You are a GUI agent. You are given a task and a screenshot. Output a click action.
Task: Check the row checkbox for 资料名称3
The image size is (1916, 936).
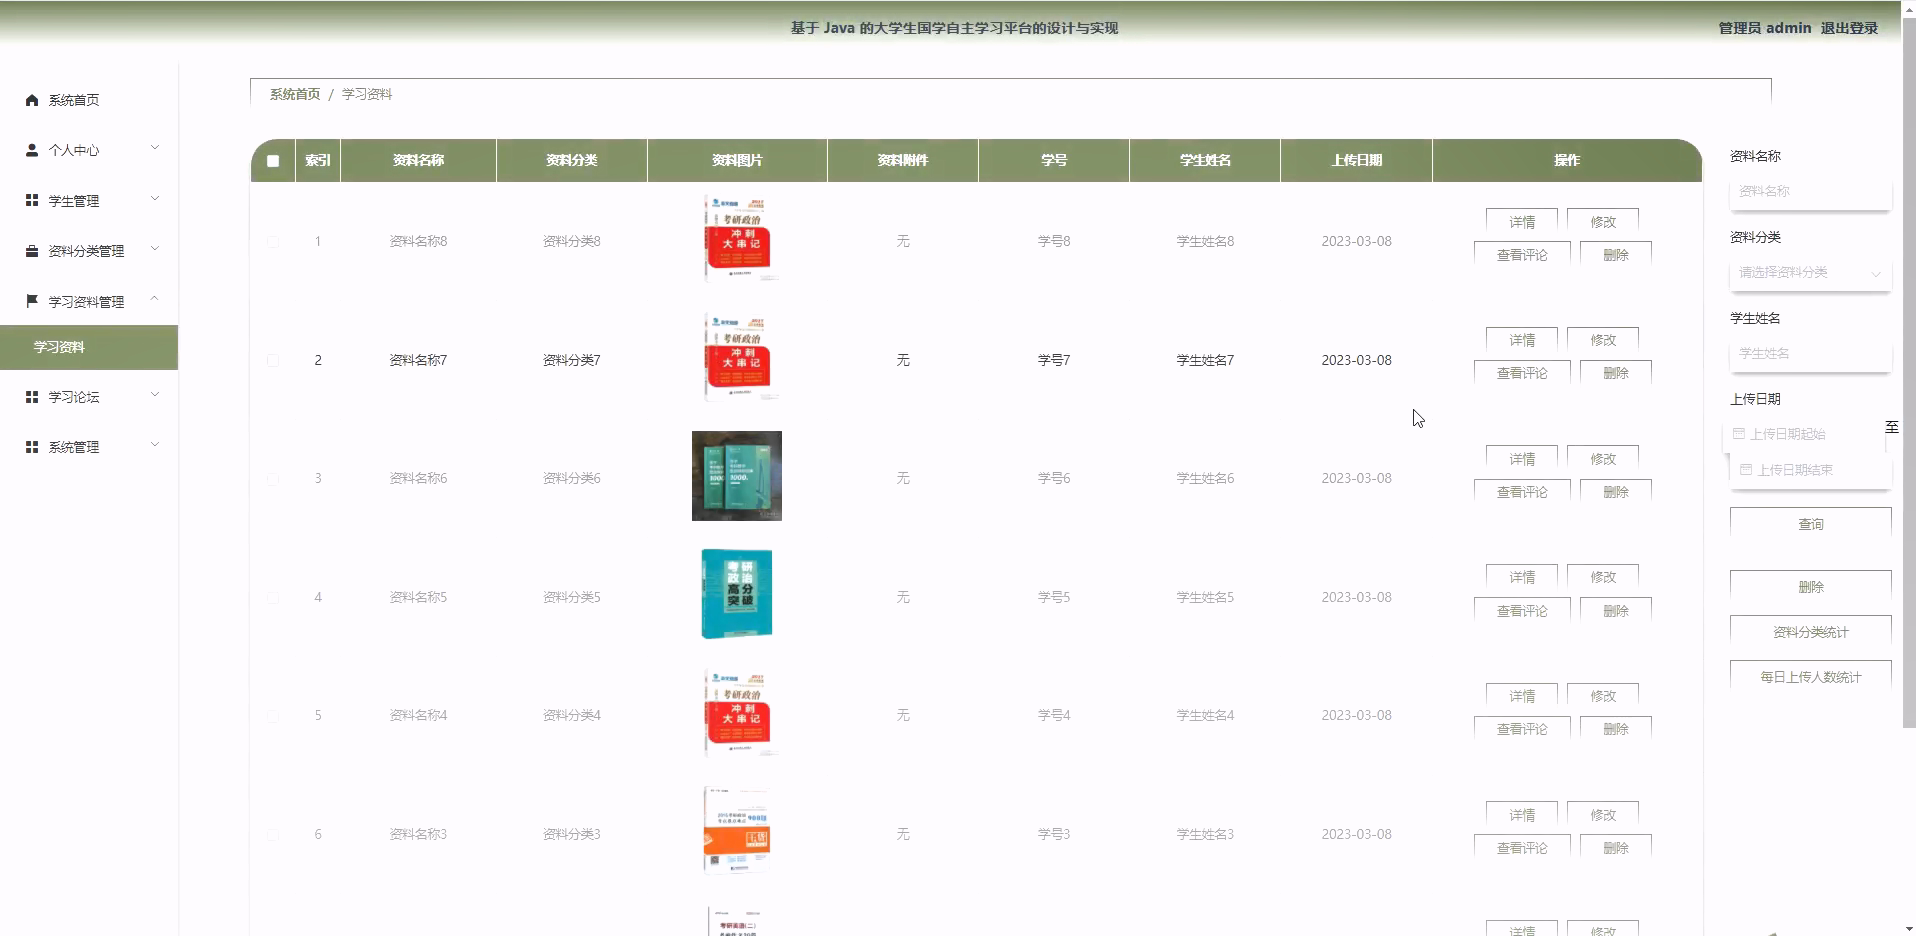point(273,835)
